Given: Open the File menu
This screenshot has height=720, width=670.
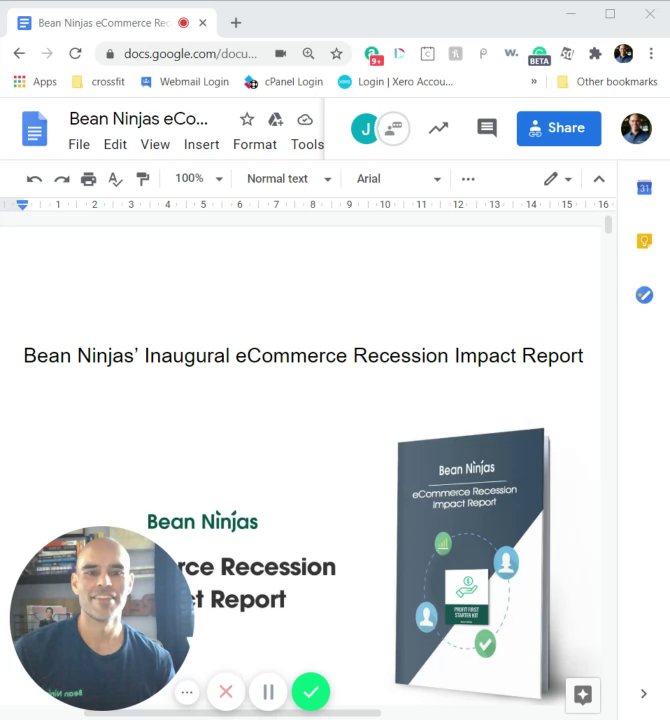Looking at the screenshot, I should click(79, 145).
